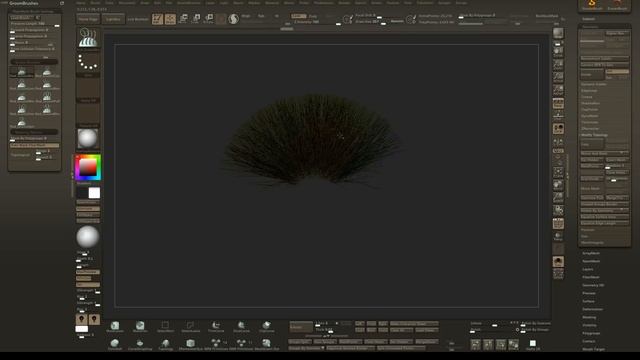
Task: Click the first GroomBrush tool icon top right
Action: (591, 5)
